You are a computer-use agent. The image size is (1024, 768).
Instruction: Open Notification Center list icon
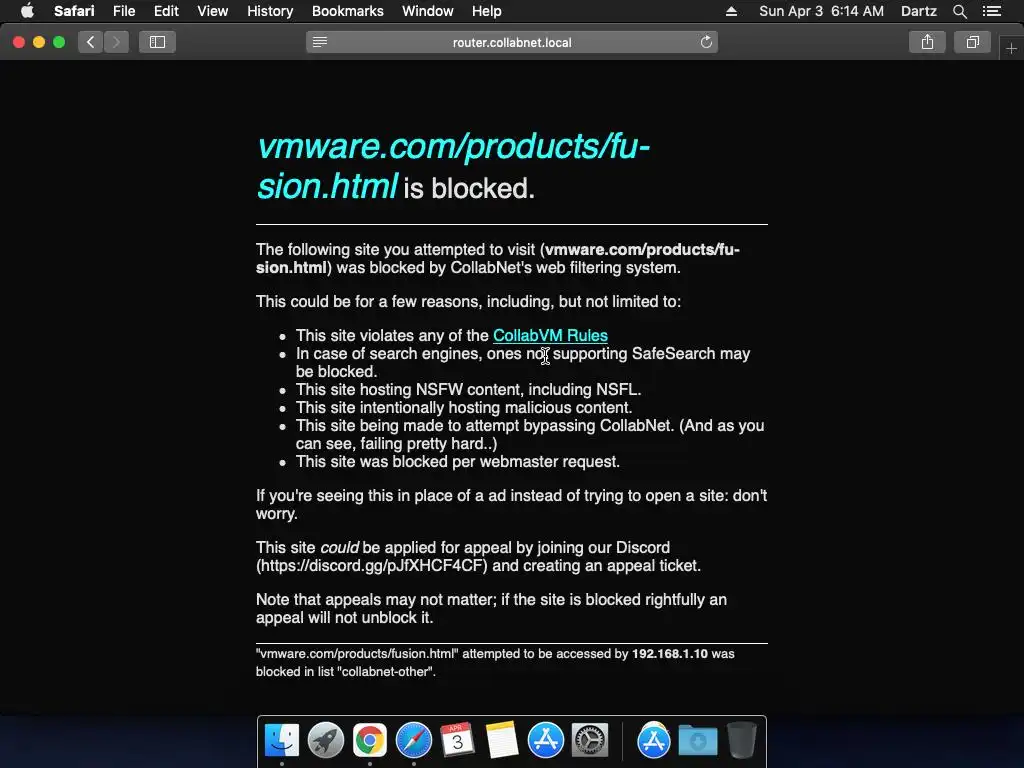point(991,11)
